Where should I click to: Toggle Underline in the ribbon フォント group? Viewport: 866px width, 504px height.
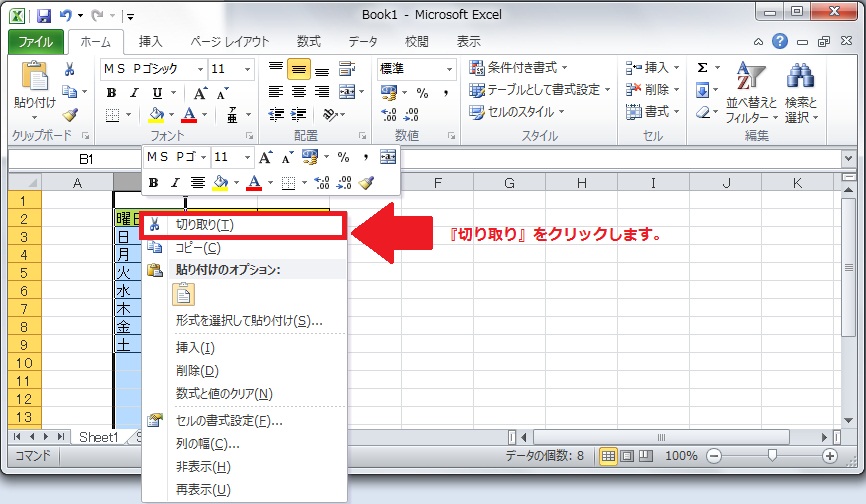157,92
